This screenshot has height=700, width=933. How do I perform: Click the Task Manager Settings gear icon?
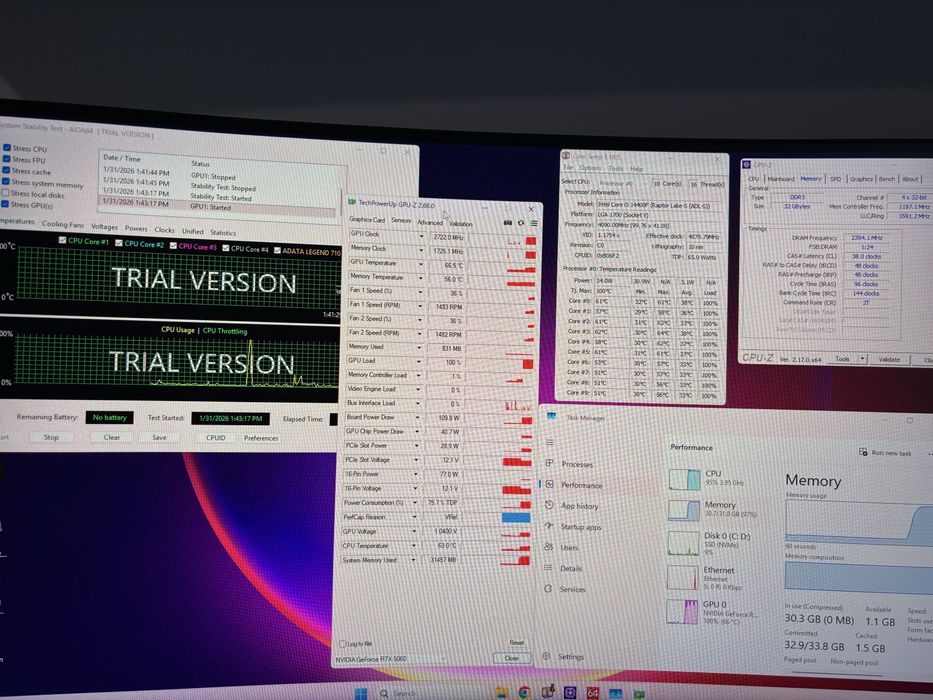[x=546, y=656]
